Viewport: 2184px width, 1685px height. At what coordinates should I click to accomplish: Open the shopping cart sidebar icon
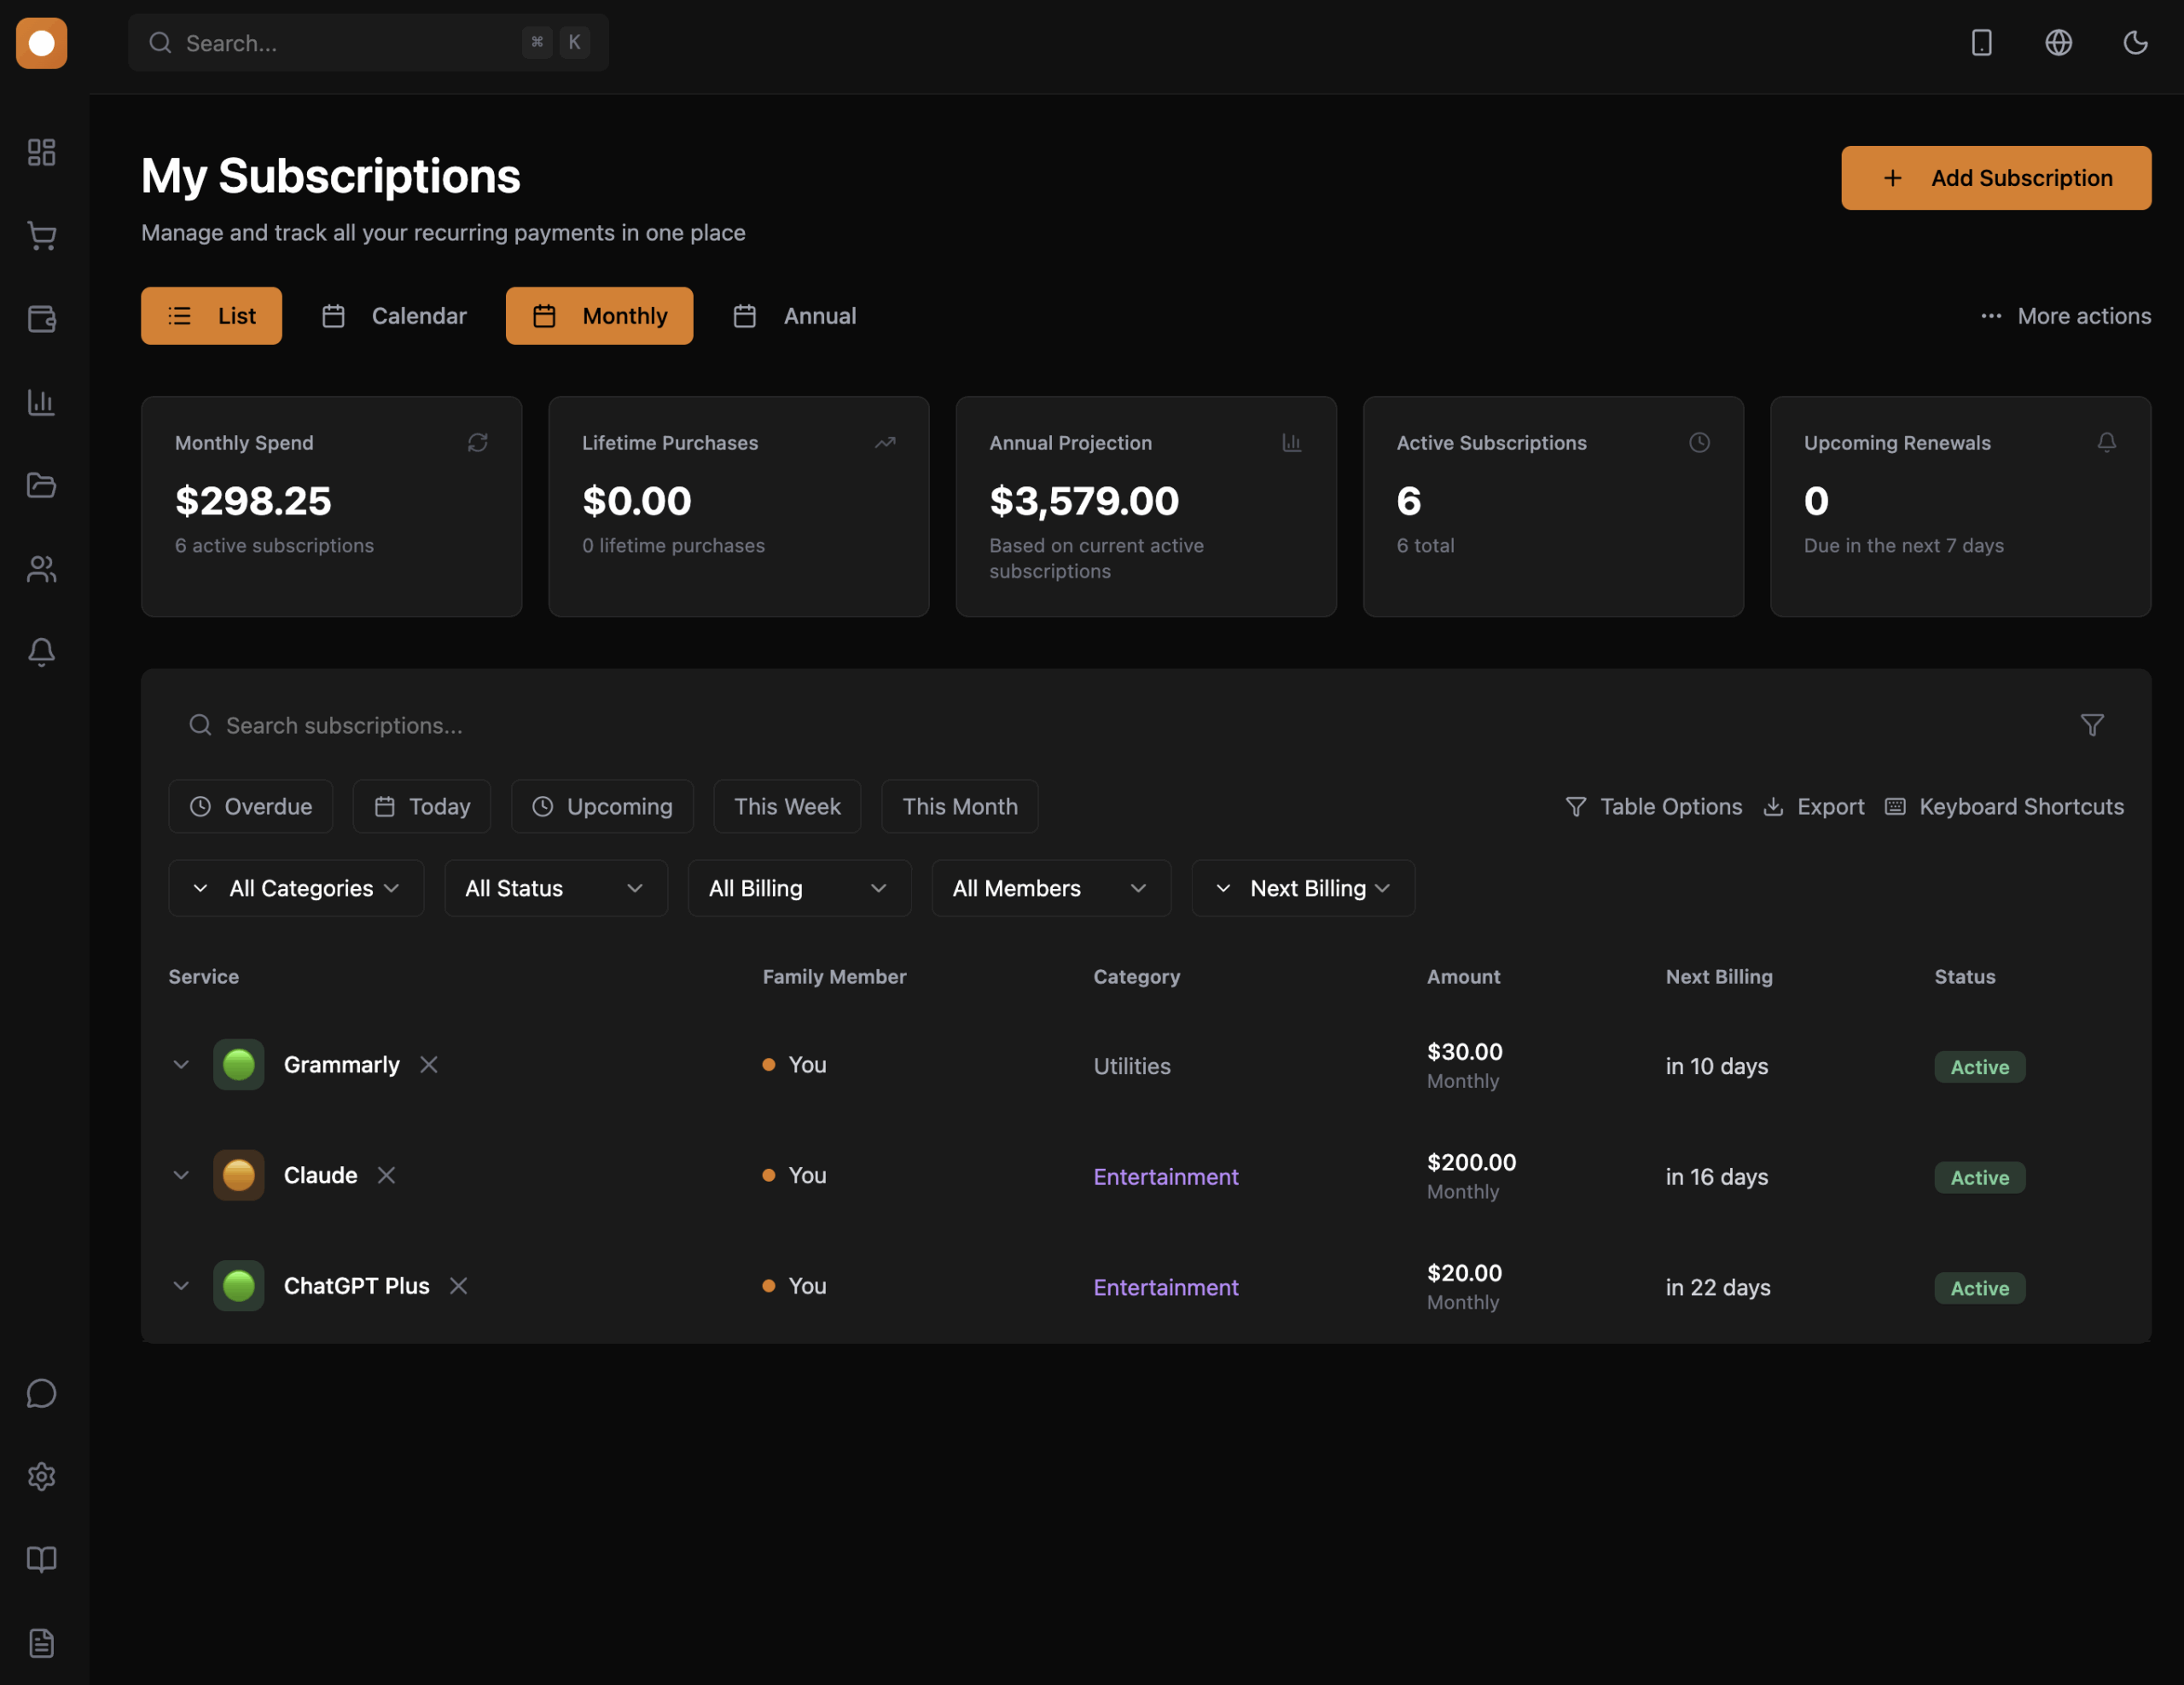tap(41, 236)
